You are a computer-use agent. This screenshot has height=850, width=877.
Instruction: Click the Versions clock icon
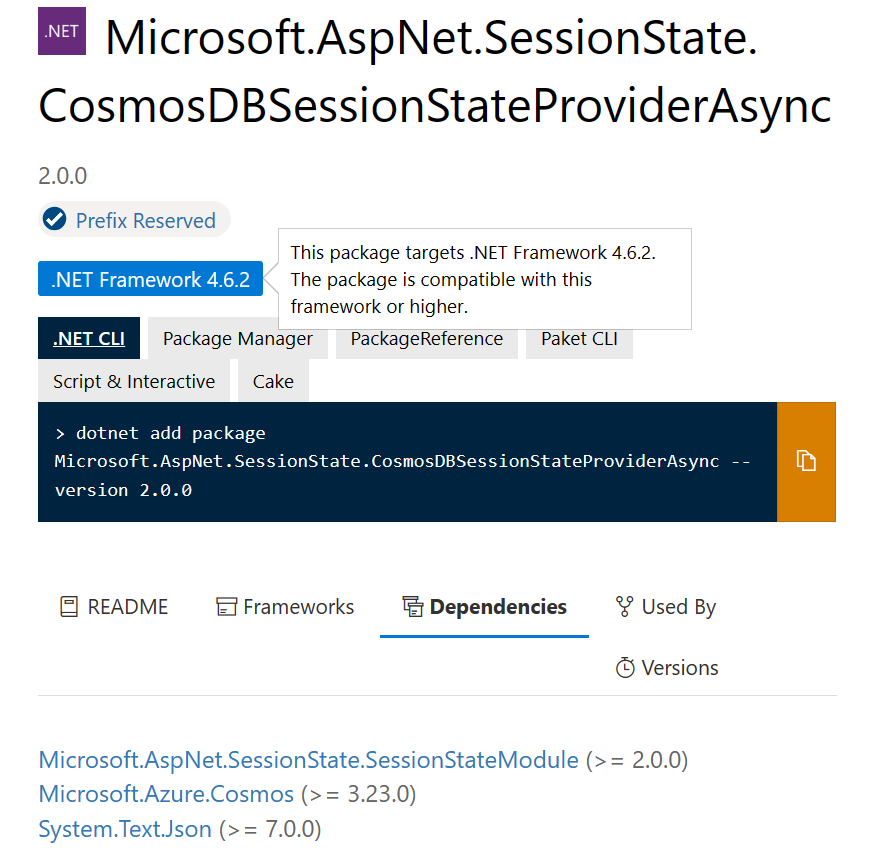625,668
